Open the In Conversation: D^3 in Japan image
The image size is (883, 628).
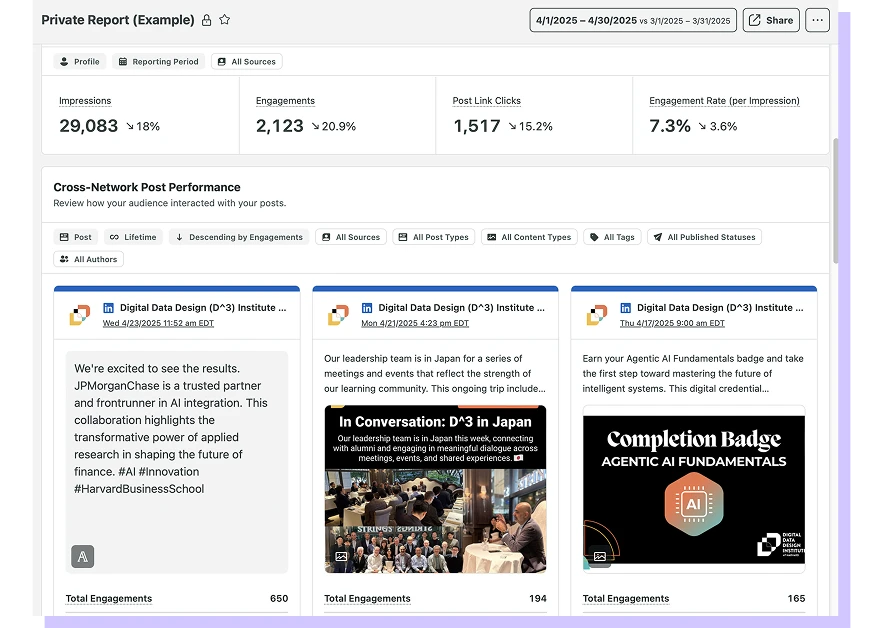click(x=435, y=489)
